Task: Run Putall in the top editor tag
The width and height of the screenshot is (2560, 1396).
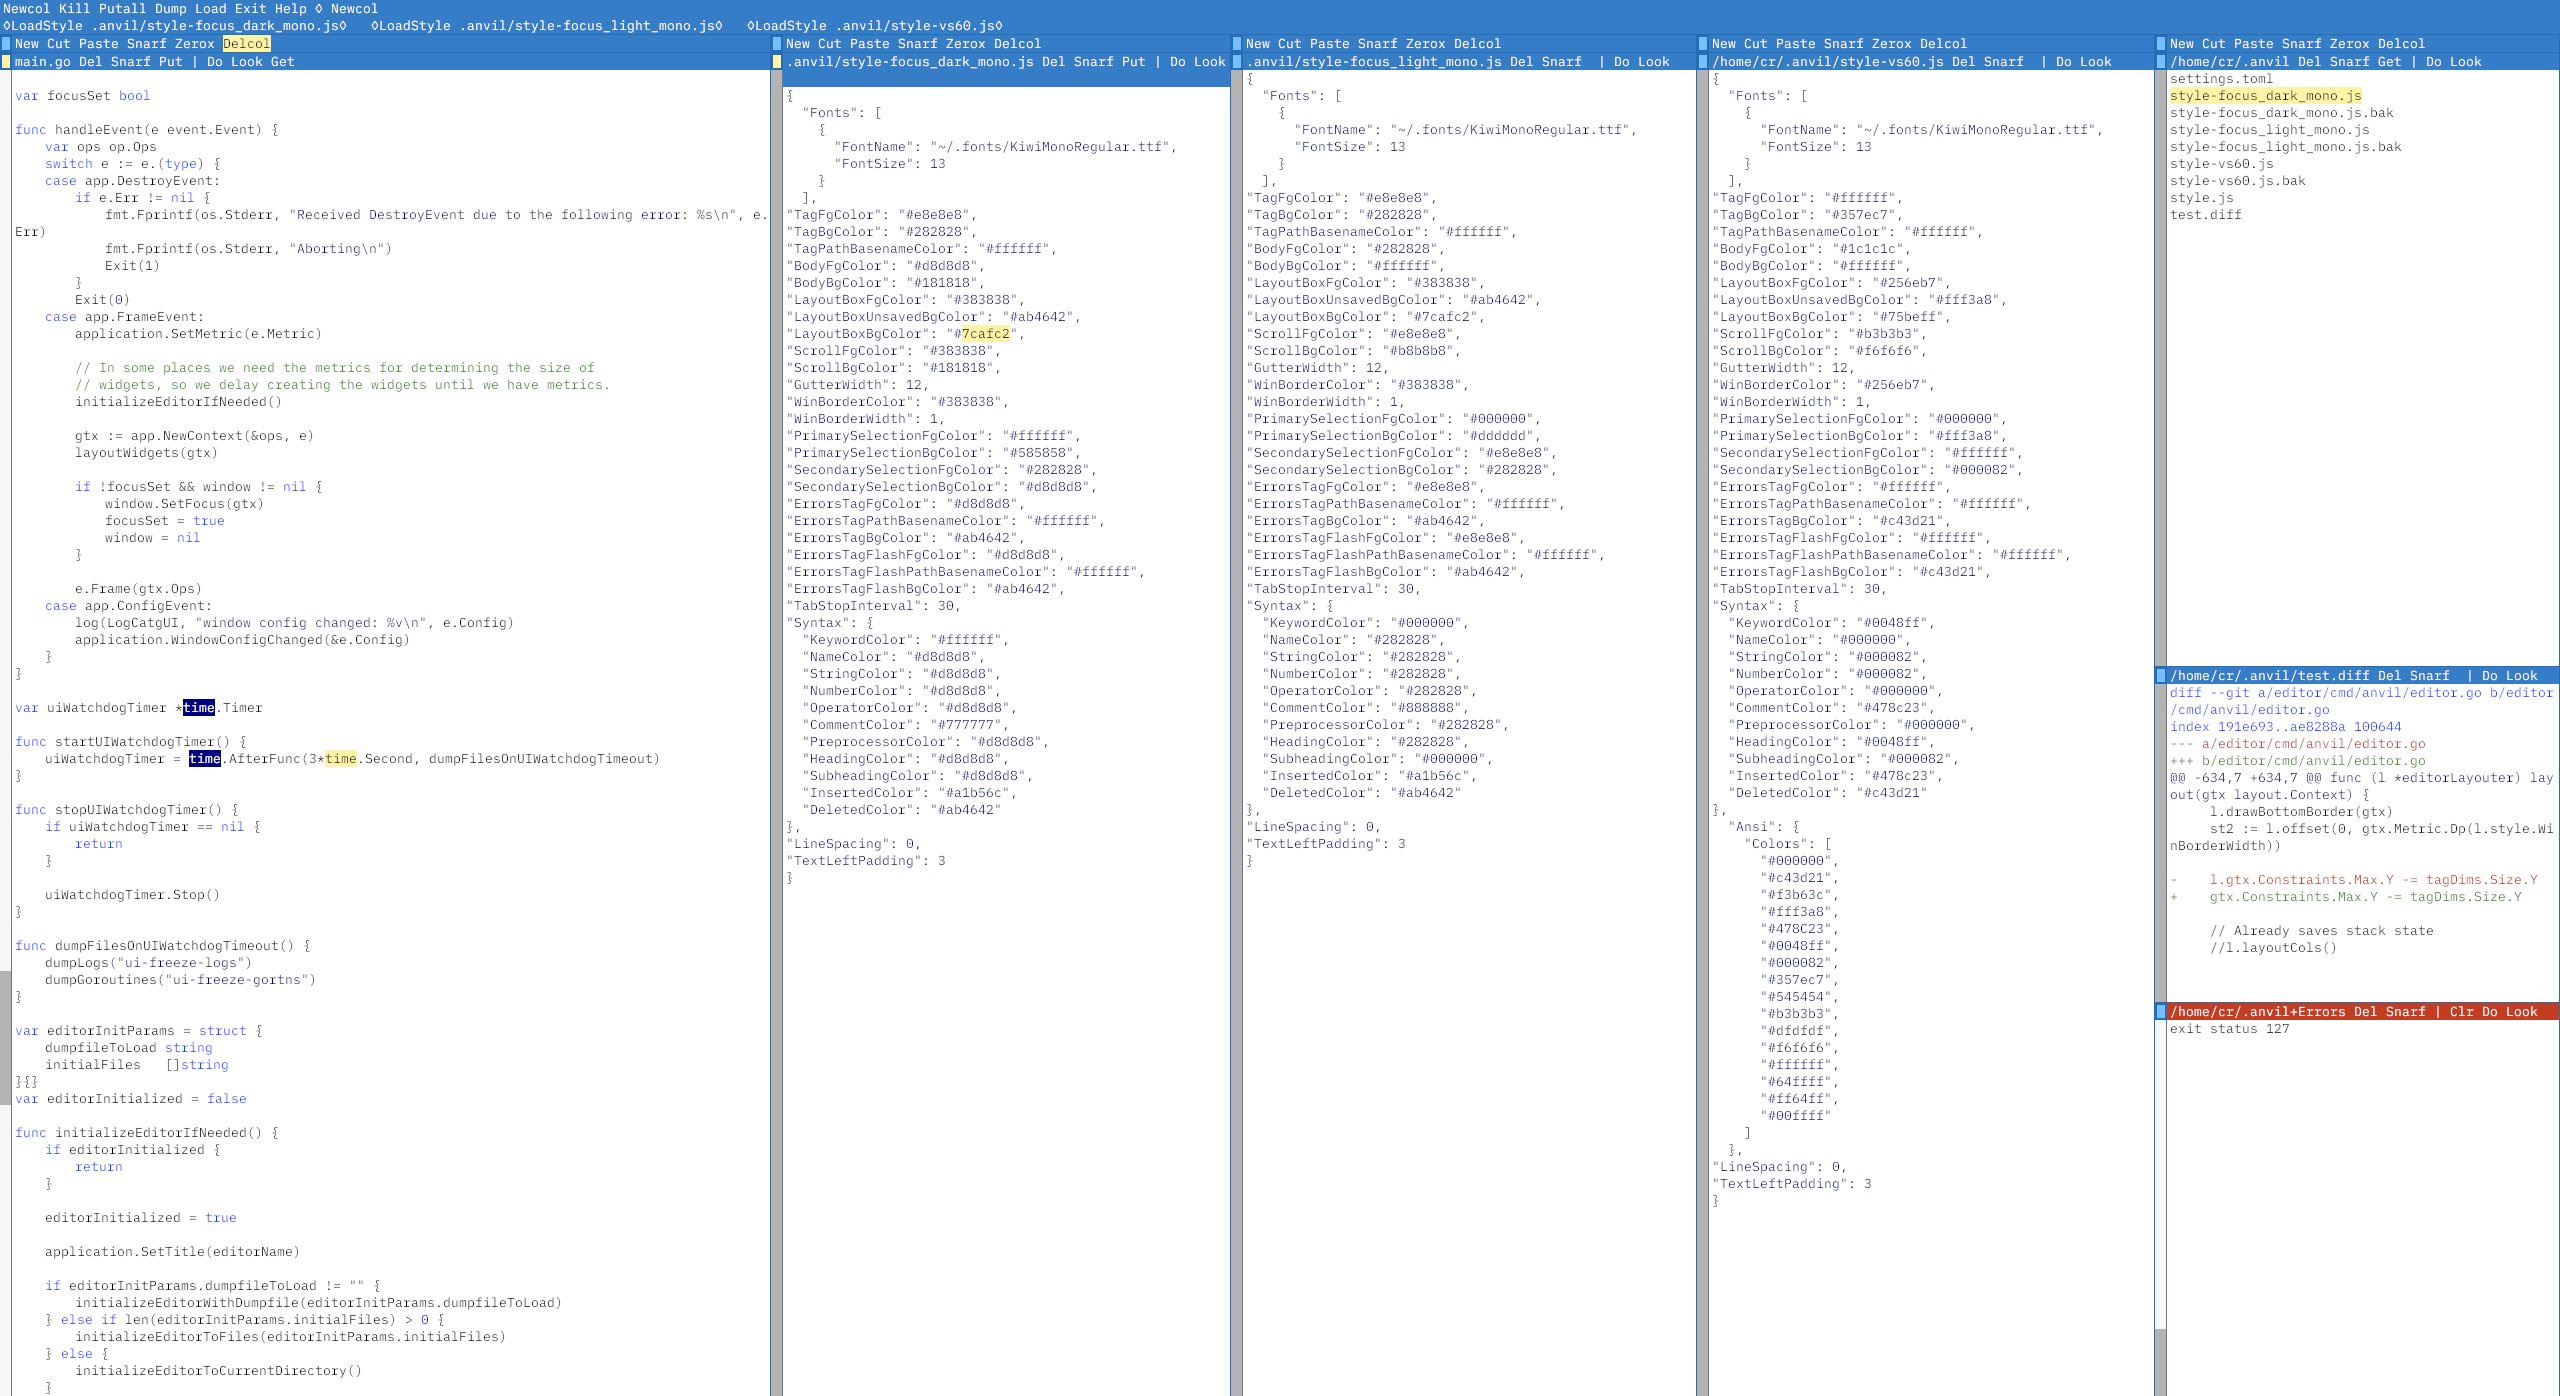Action: (122, 9)
